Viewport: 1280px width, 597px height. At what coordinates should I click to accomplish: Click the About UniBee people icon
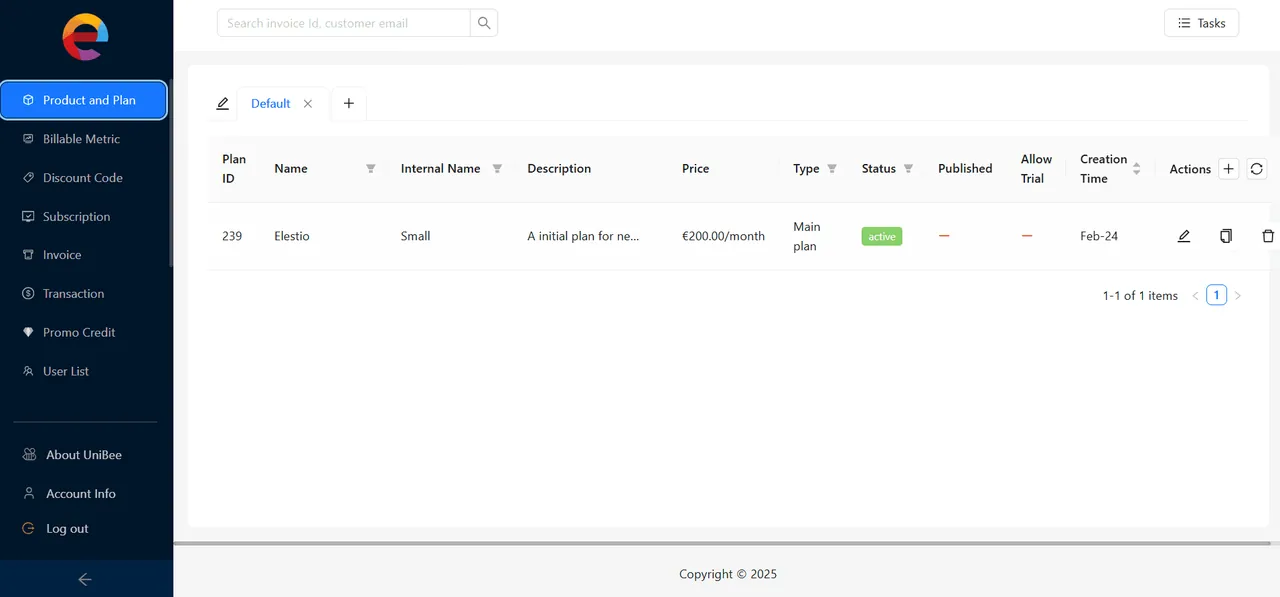coord(29,455)
